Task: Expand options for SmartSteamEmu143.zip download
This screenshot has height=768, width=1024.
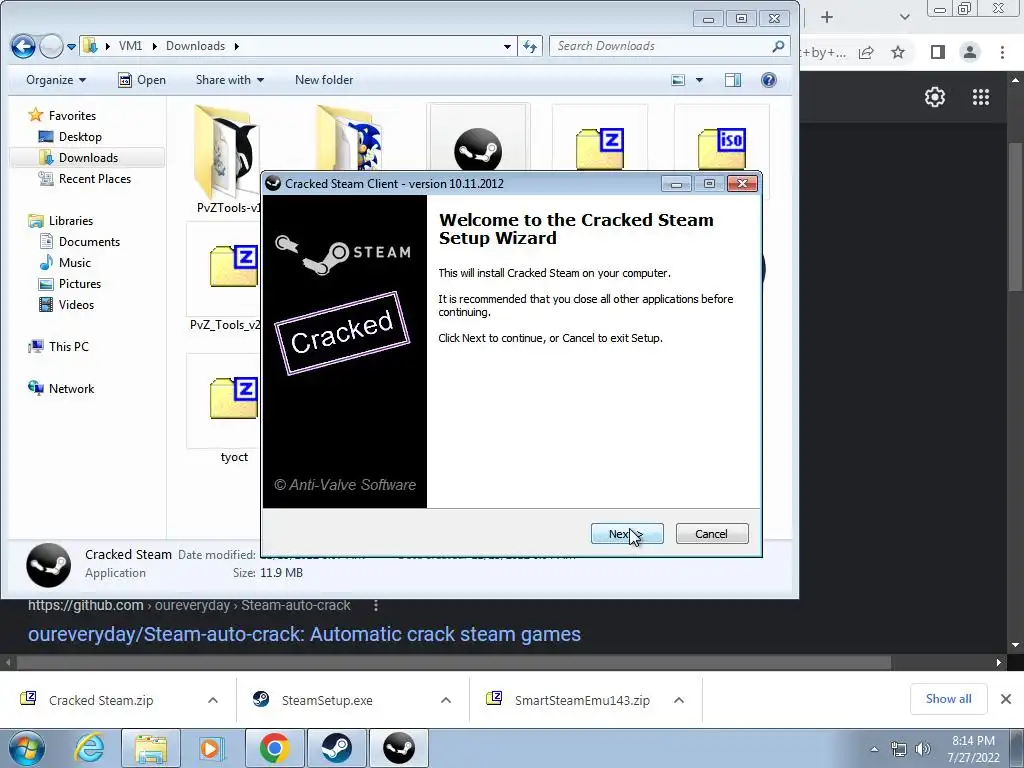Action: [679, 700]
